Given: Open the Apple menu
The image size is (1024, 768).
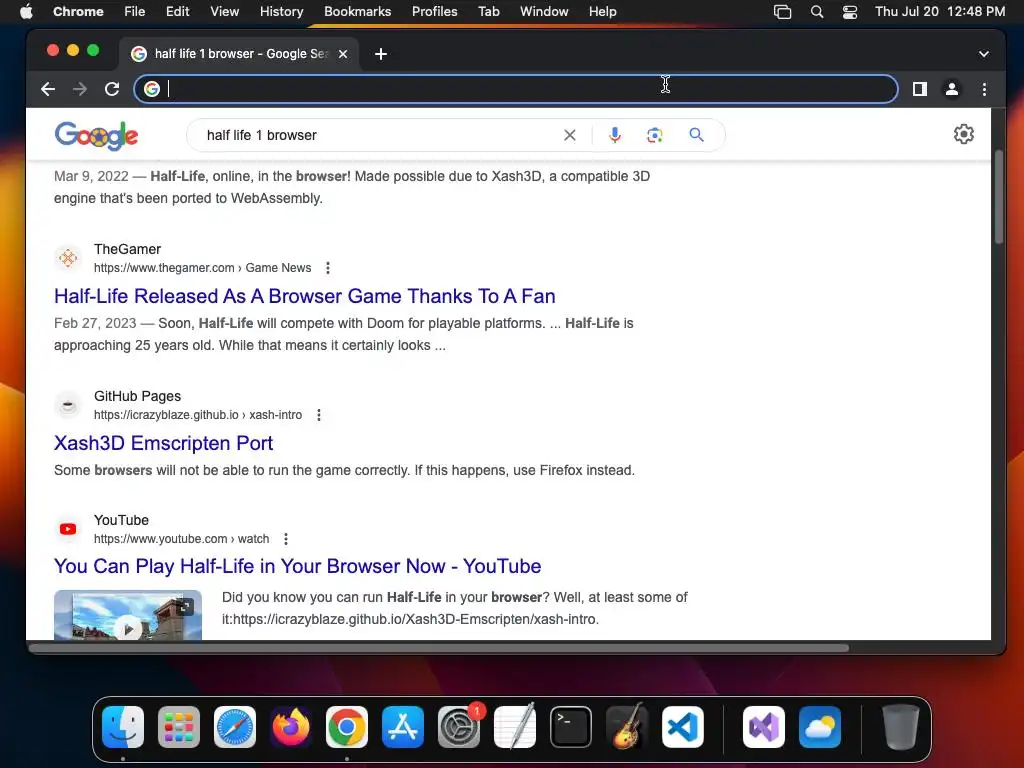Looking at the screenshot, I should [x=26, y=12].
